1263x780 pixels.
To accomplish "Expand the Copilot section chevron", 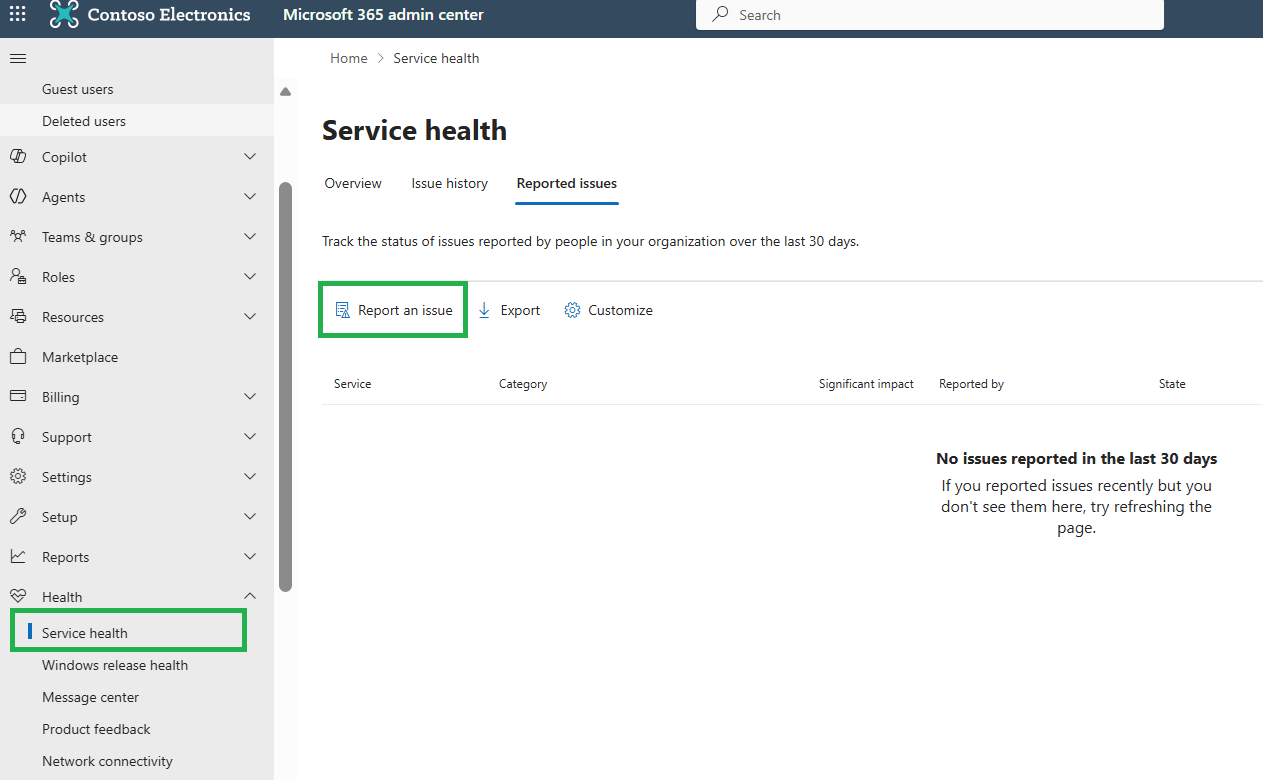I will pos(250,157).
